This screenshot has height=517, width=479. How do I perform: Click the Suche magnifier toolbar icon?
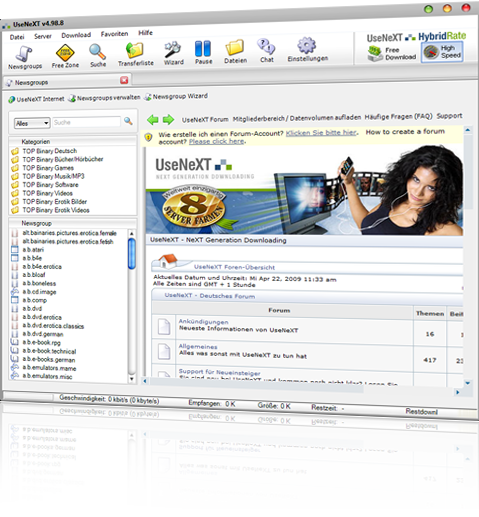coord(98,55)
